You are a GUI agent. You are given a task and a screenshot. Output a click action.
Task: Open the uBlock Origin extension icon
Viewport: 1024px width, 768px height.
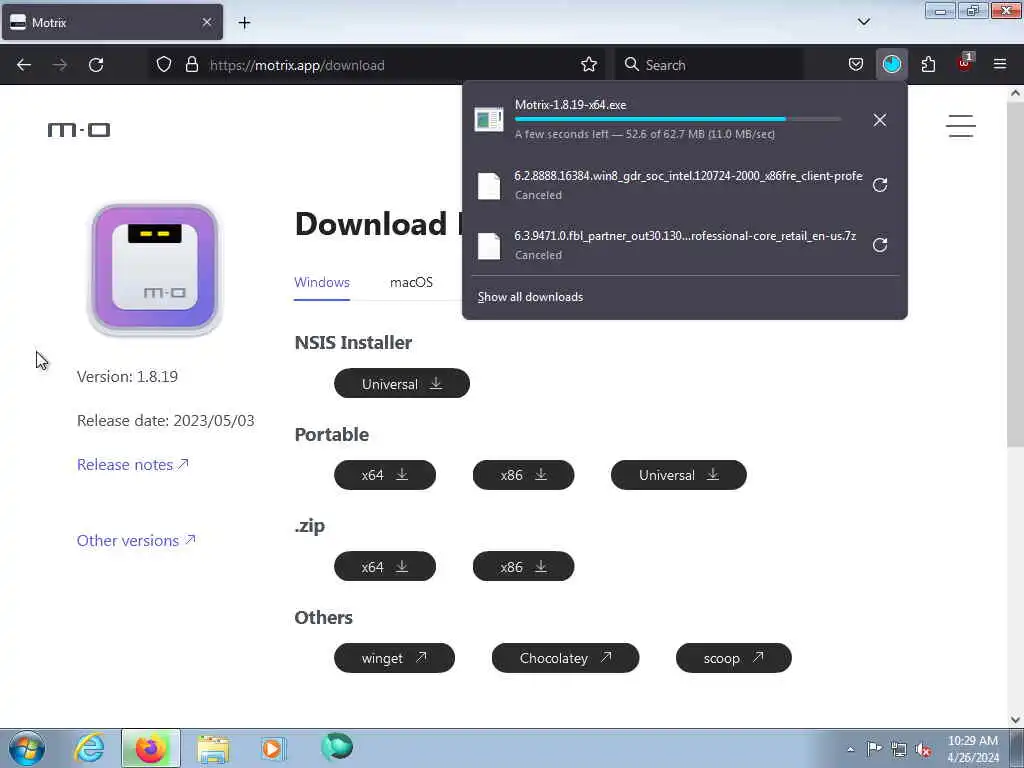point(965,63)
